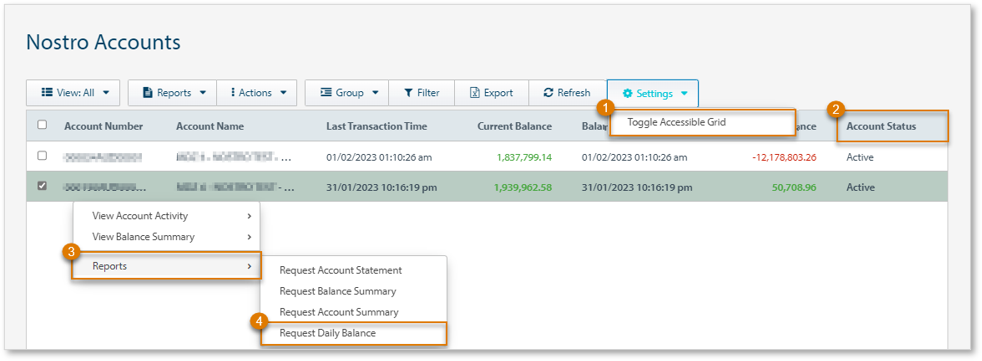Click 01/02/2023 01:10:26 am in Last Transaction Time
Viewport: 982px width, 361px height.
tap(379, 157)
